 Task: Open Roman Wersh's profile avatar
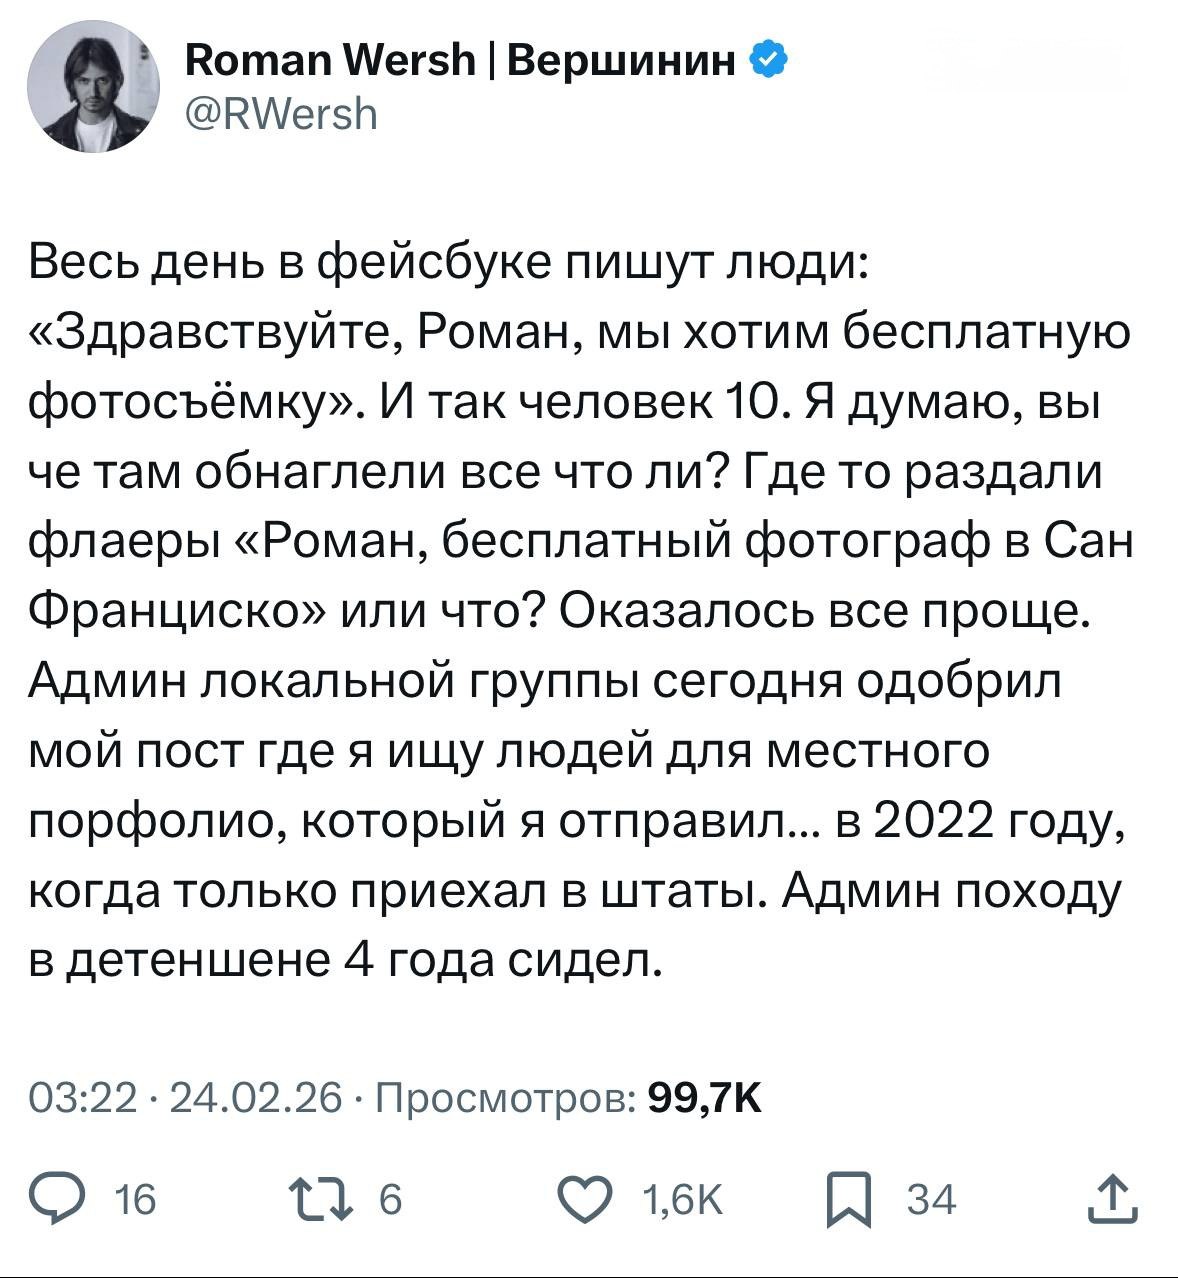(x=86, y=90)
